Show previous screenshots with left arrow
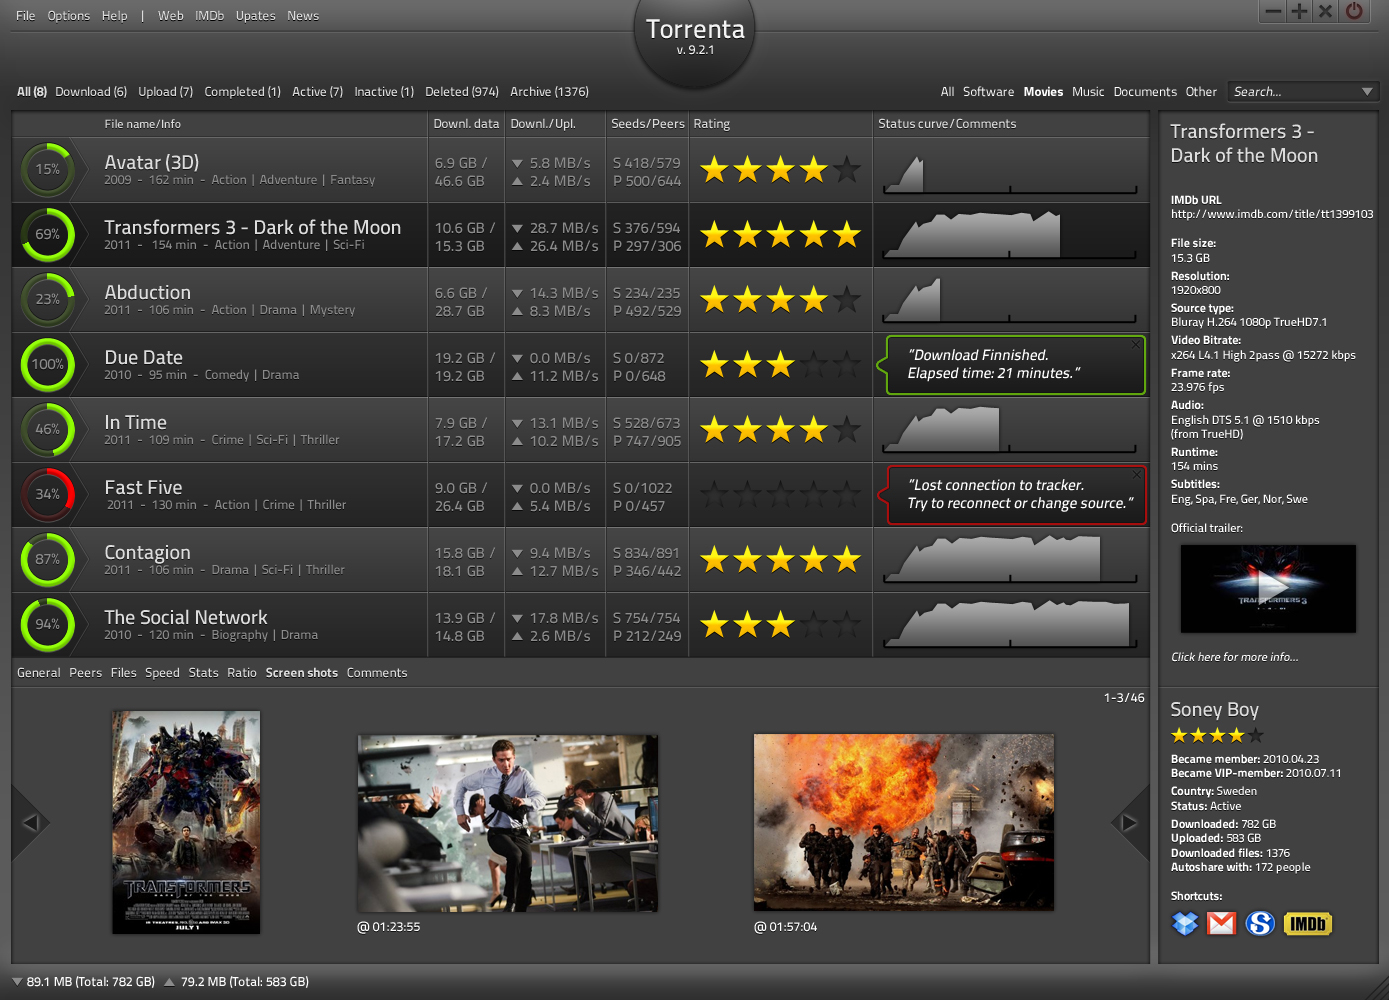1389x1000 pixels. pyautogui.click(x=30, y=822)
